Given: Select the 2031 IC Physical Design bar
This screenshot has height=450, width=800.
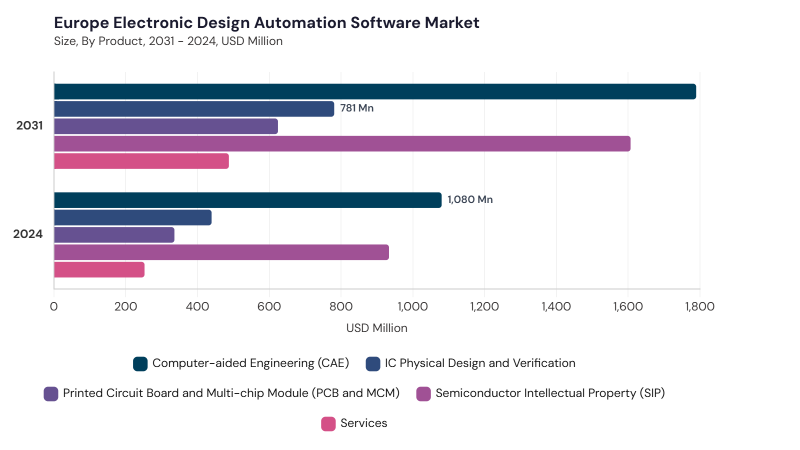Looking at the screenshot, I should [x=194, y=109].
